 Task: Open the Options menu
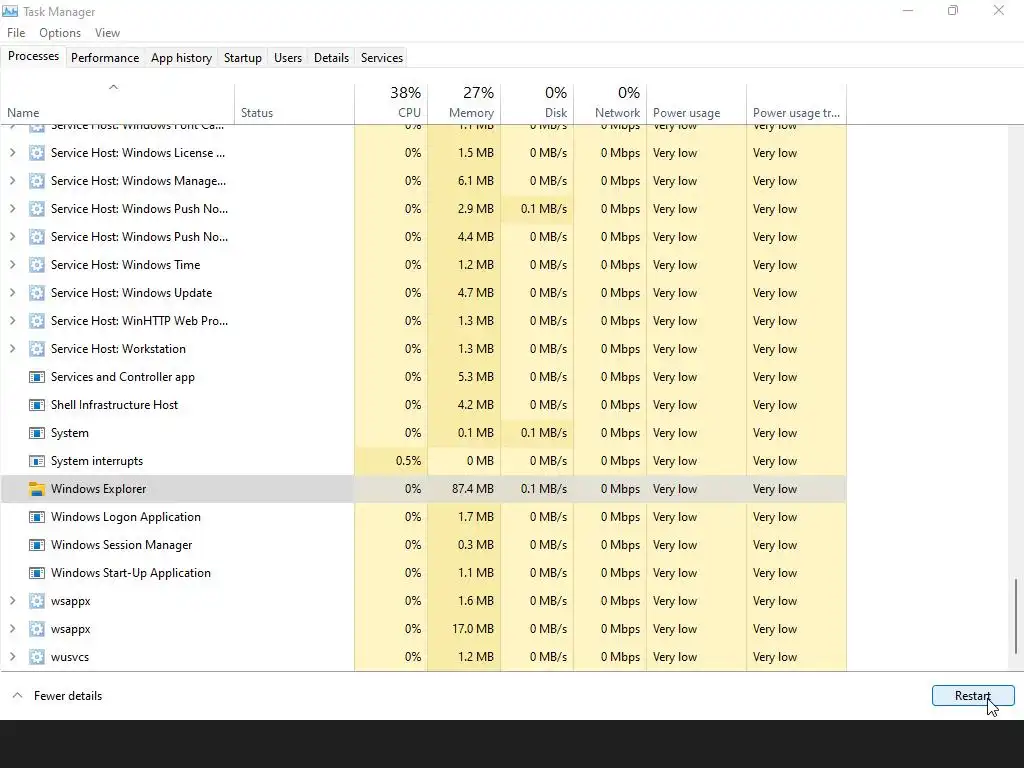click(60, 33)
